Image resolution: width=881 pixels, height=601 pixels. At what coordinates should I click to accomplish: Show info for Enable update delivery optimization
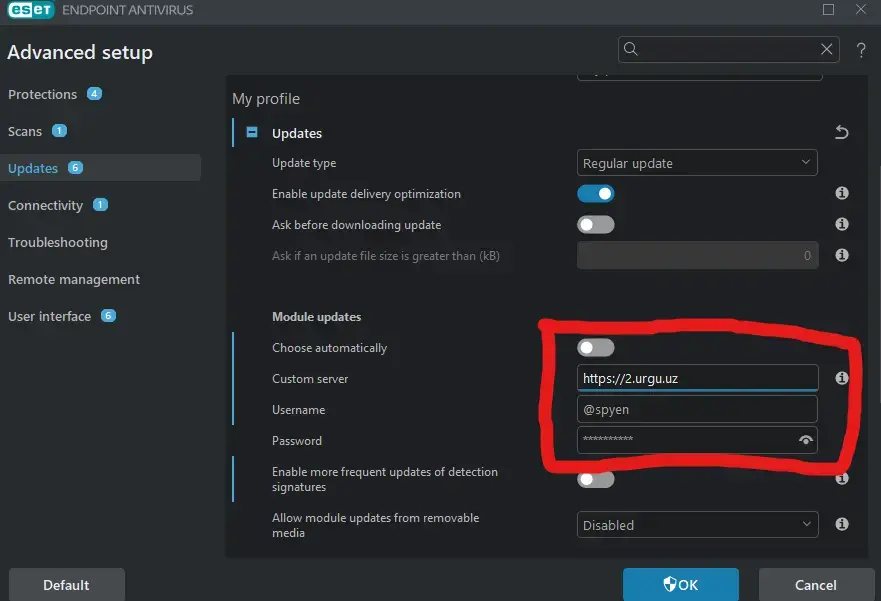[x=842, y=193]
